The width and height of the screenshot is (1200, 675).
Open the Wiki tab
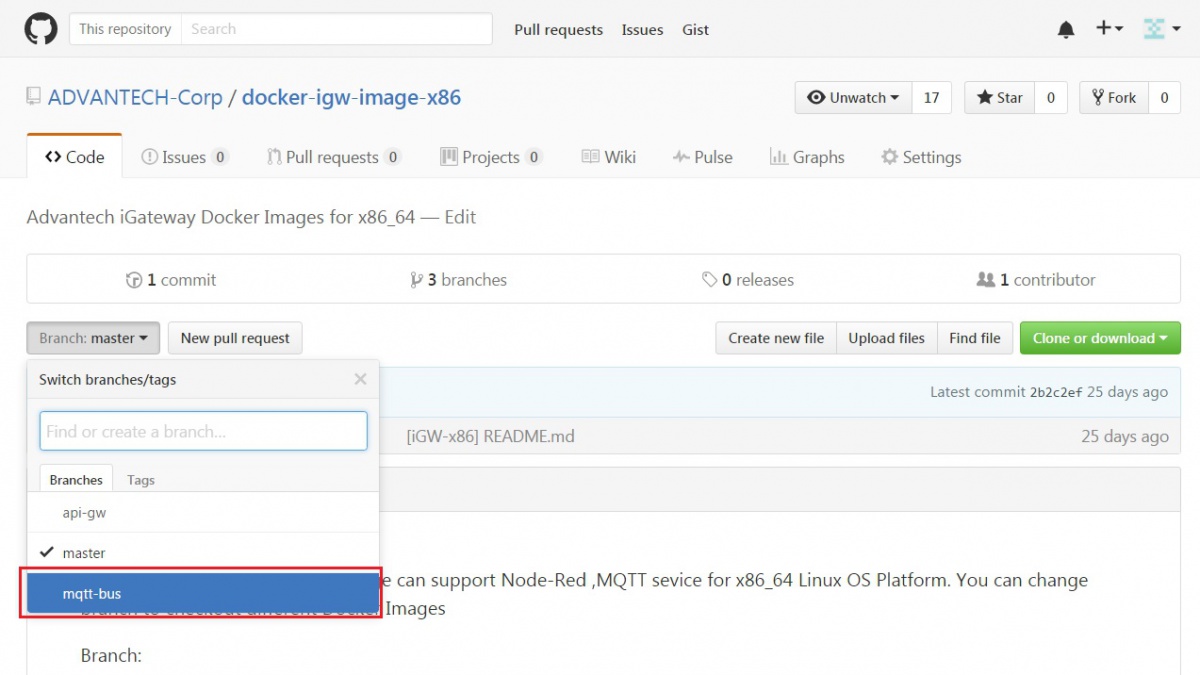(608, 157)
